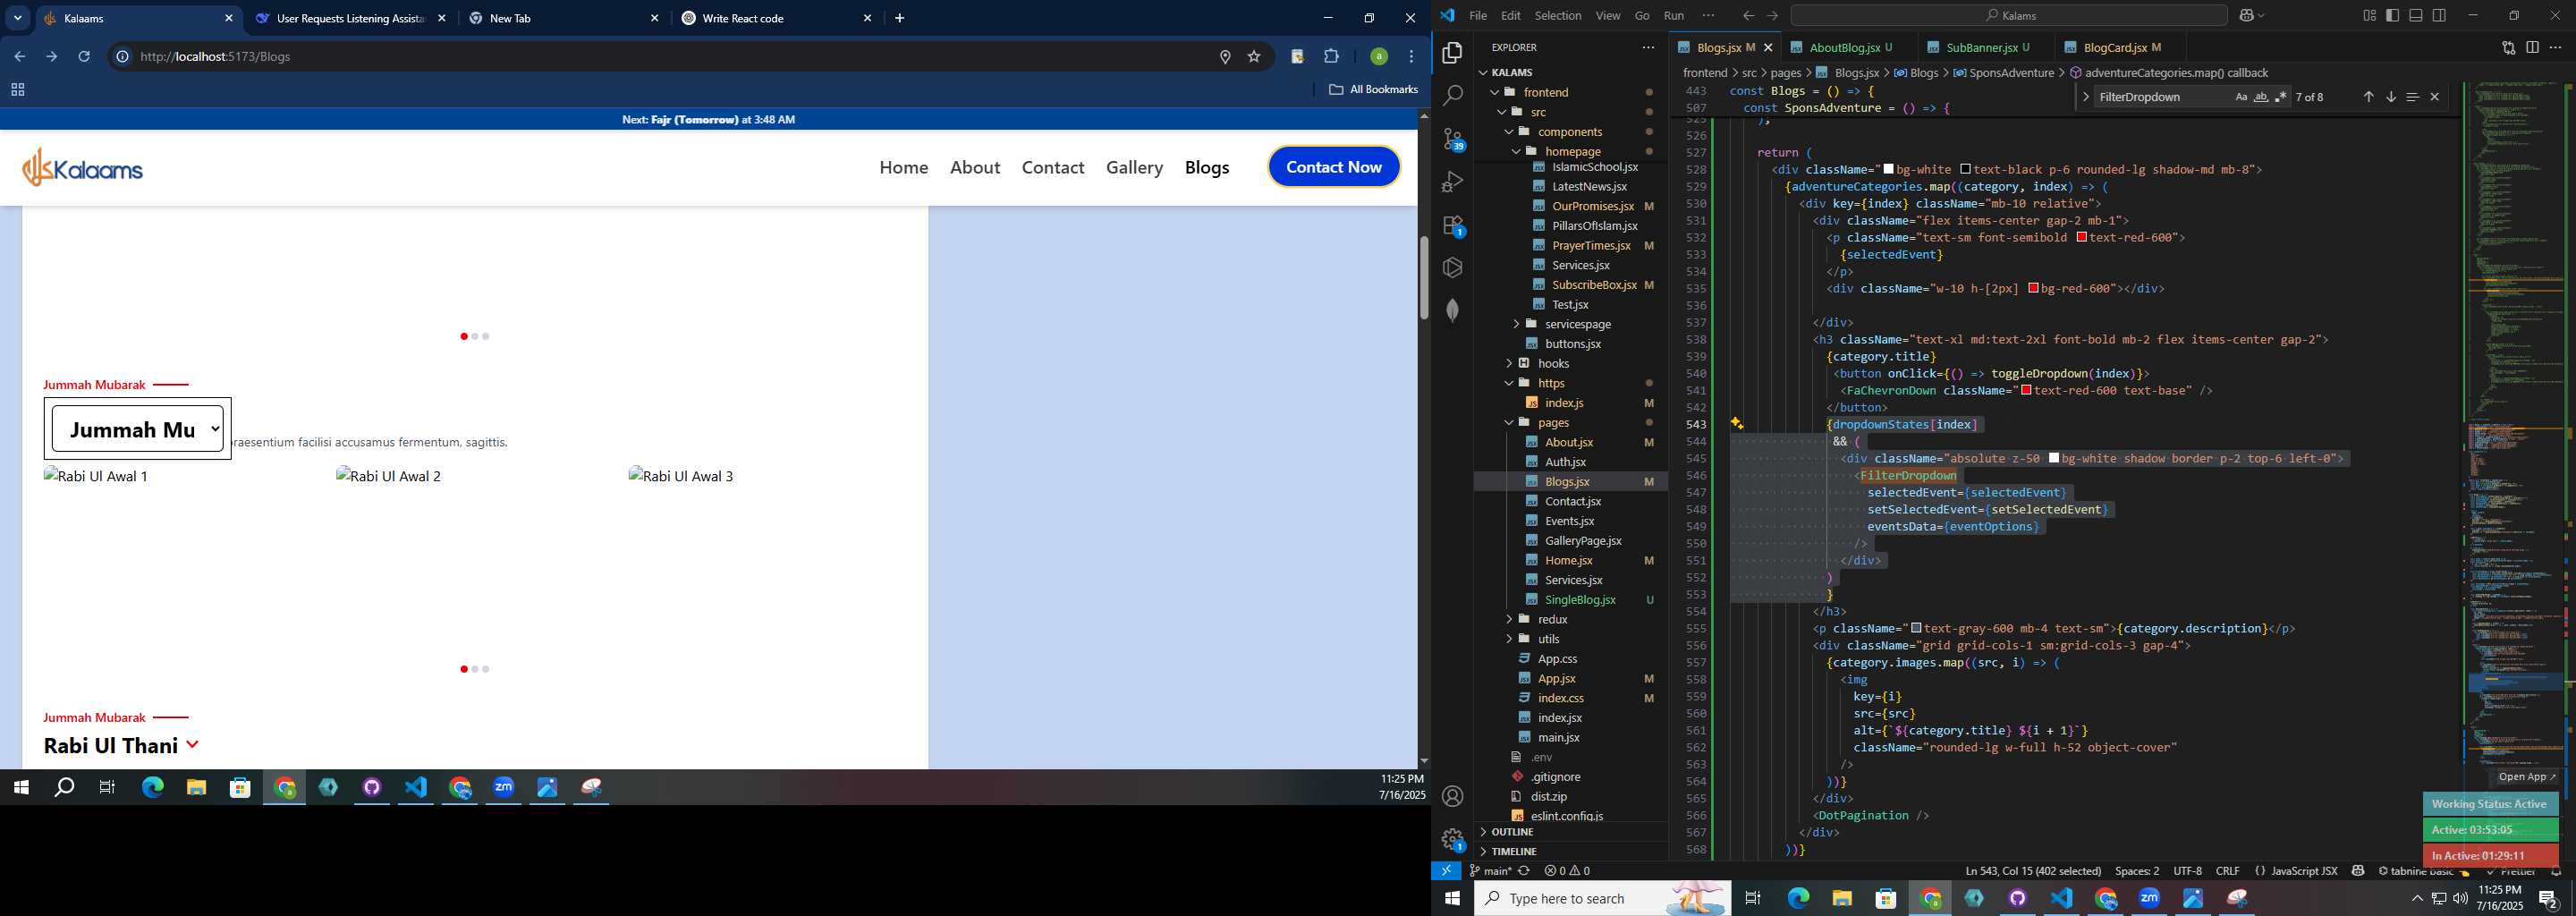Click the bg-red-600 color swatch on line 535
The height and width of the screenshot is (916, 2576).
(2033, 288)
